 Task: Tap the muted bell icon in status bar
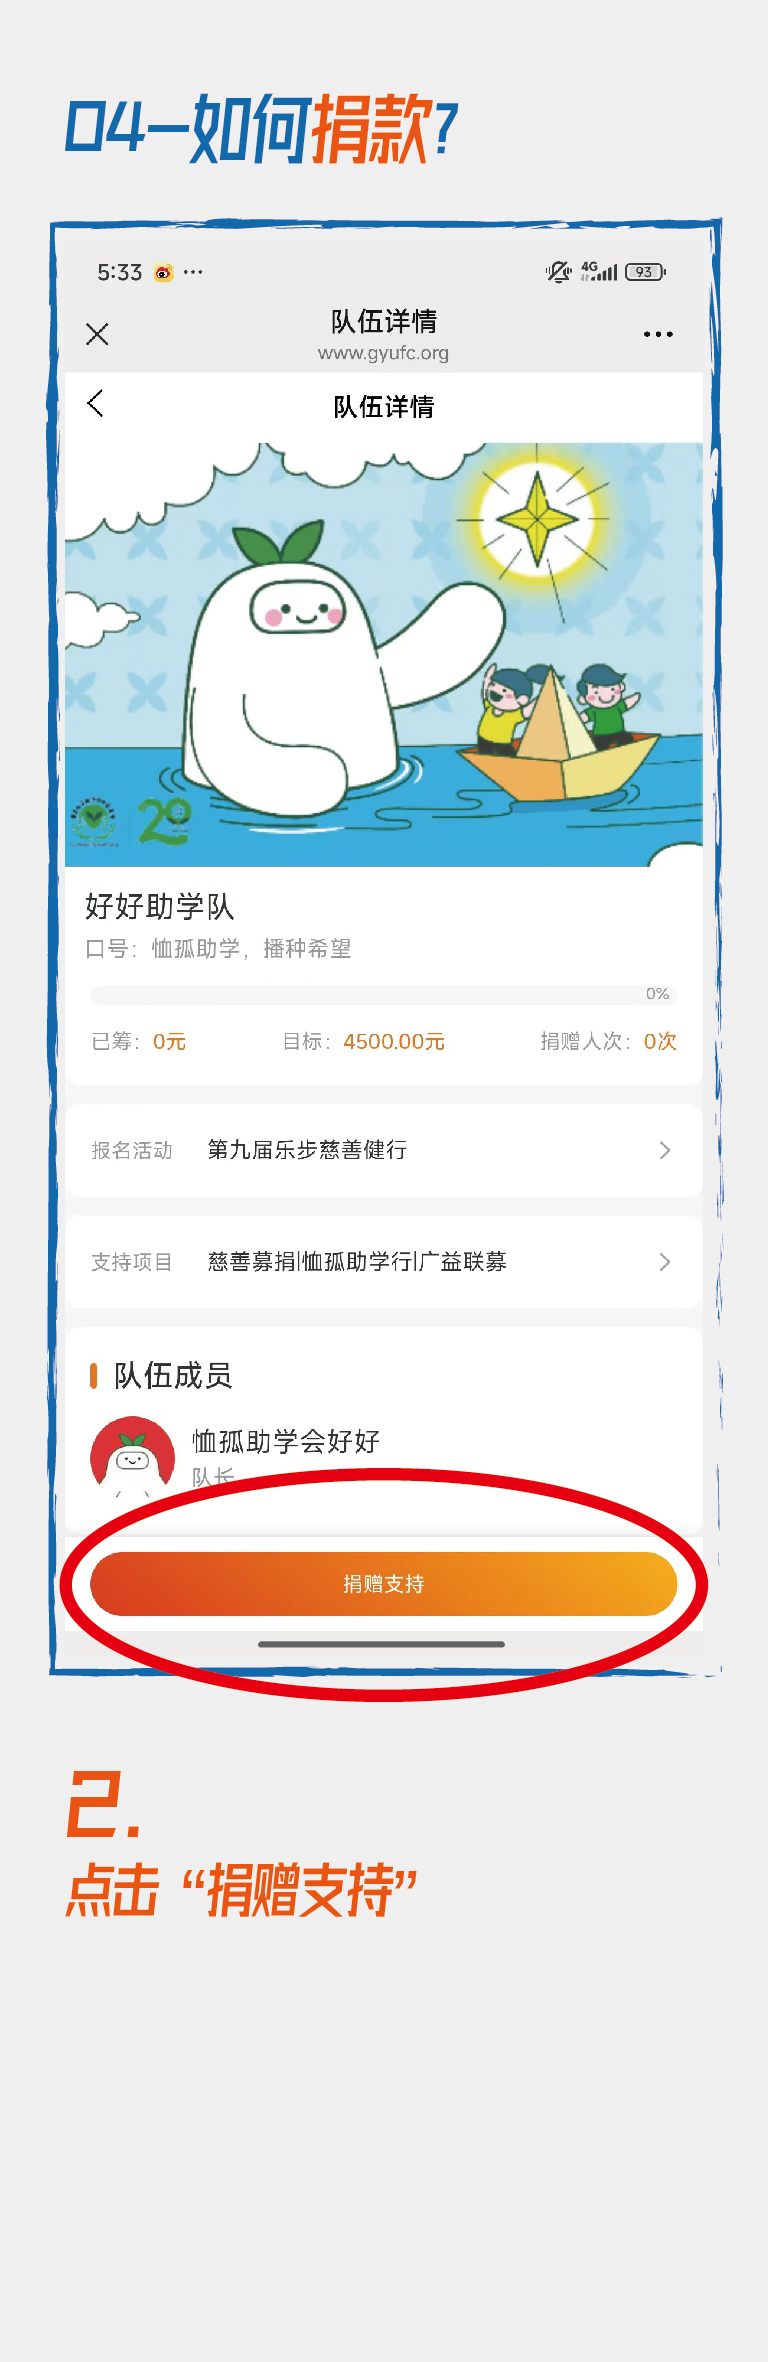558,271
